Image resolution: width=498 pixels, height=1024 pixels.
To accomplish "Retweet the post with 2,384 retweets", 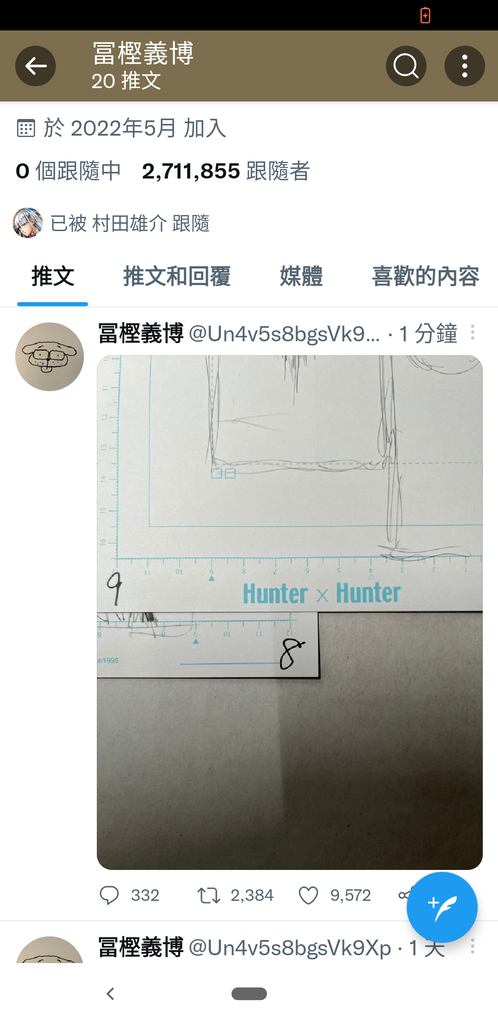I will (x=208, y=895).
